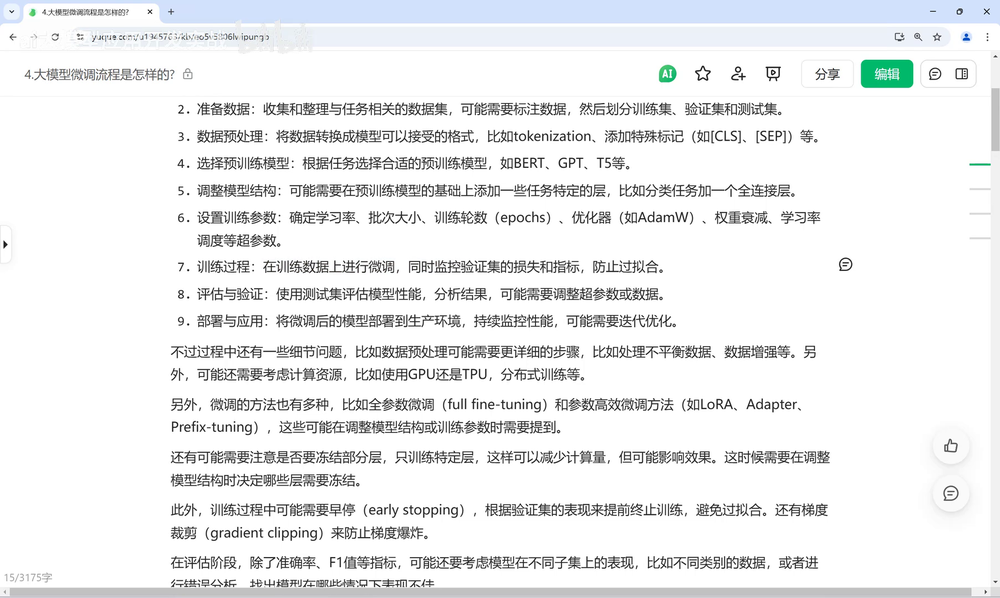Open the tab search dropdown arrow
Screen dimensions: 1000x598
[11, 11]
